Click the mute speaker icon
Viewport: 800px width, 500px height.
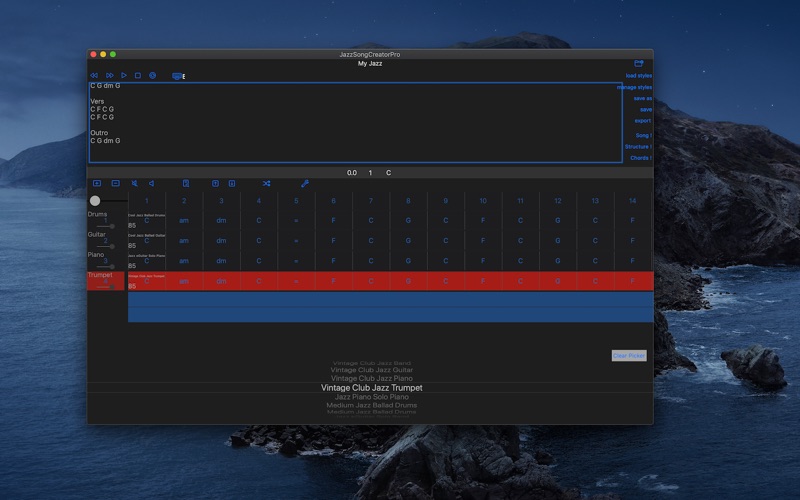134,183
